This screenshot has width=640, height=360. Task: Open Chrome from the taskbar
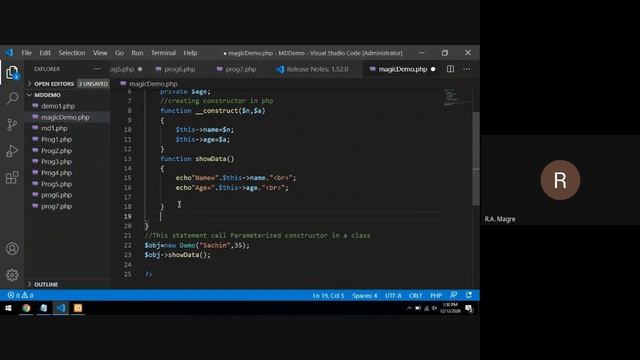pyautogui.click(x=26, y=308)
